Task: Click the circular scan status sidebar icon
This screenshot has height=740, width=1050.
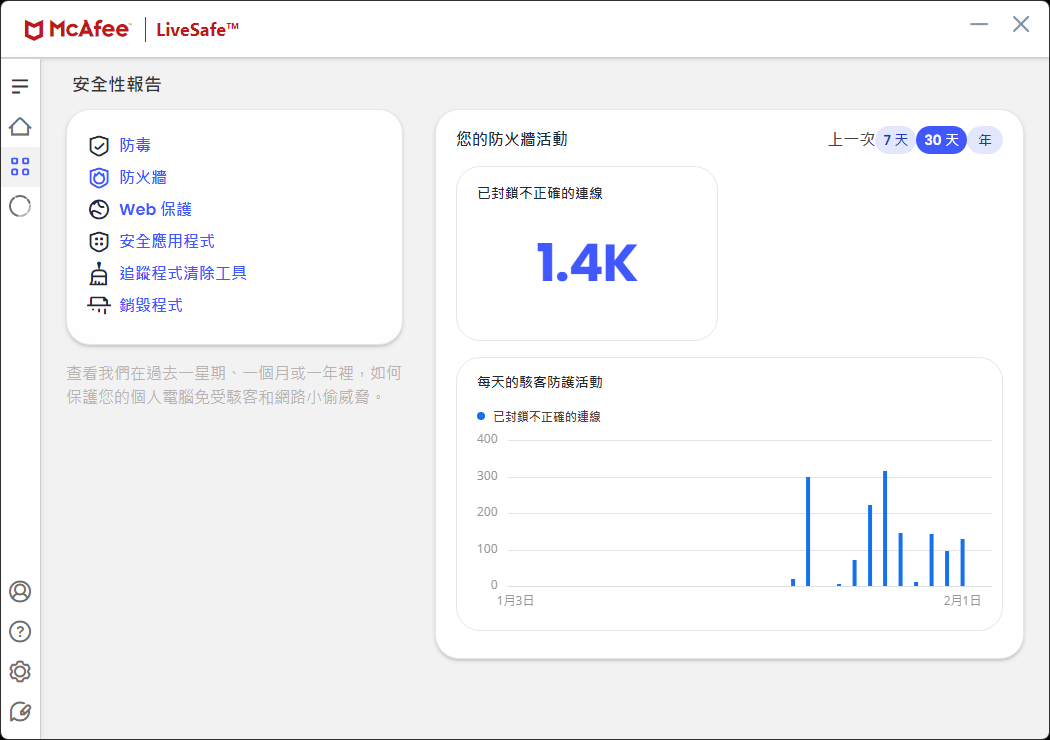Action: click(20, 207)
